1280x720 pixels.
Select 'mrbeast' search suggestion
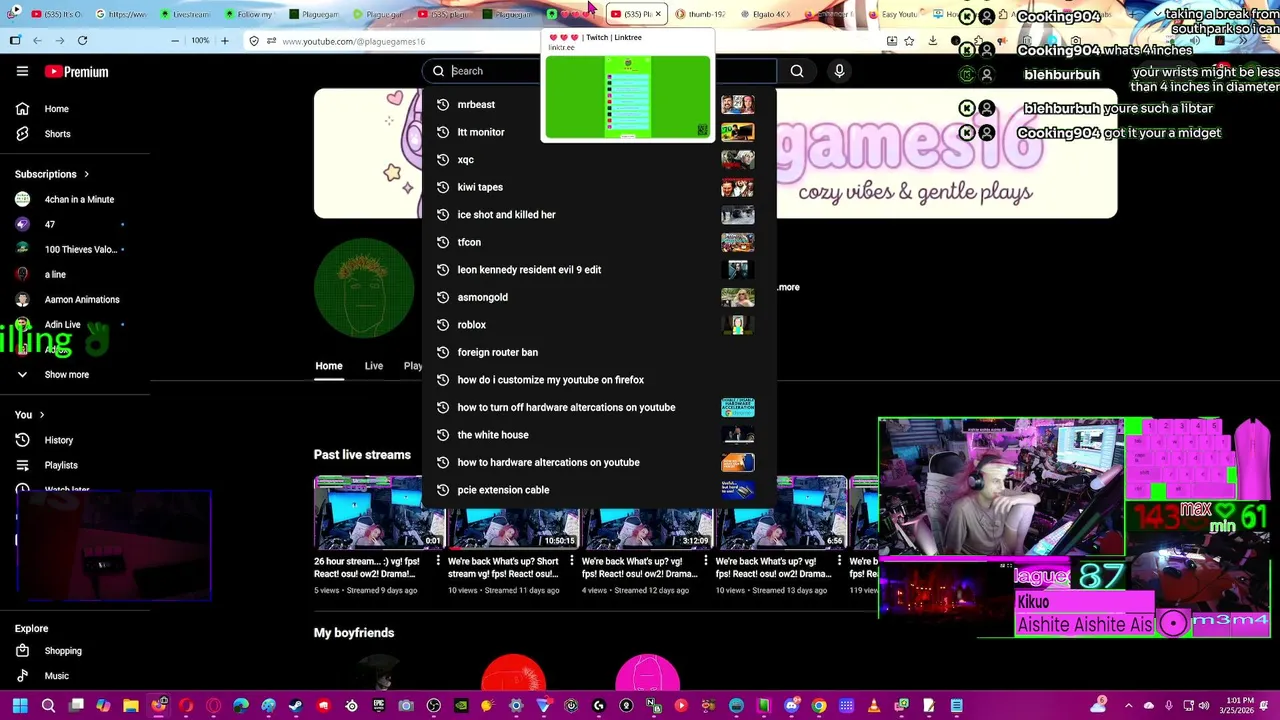[598, 104]
